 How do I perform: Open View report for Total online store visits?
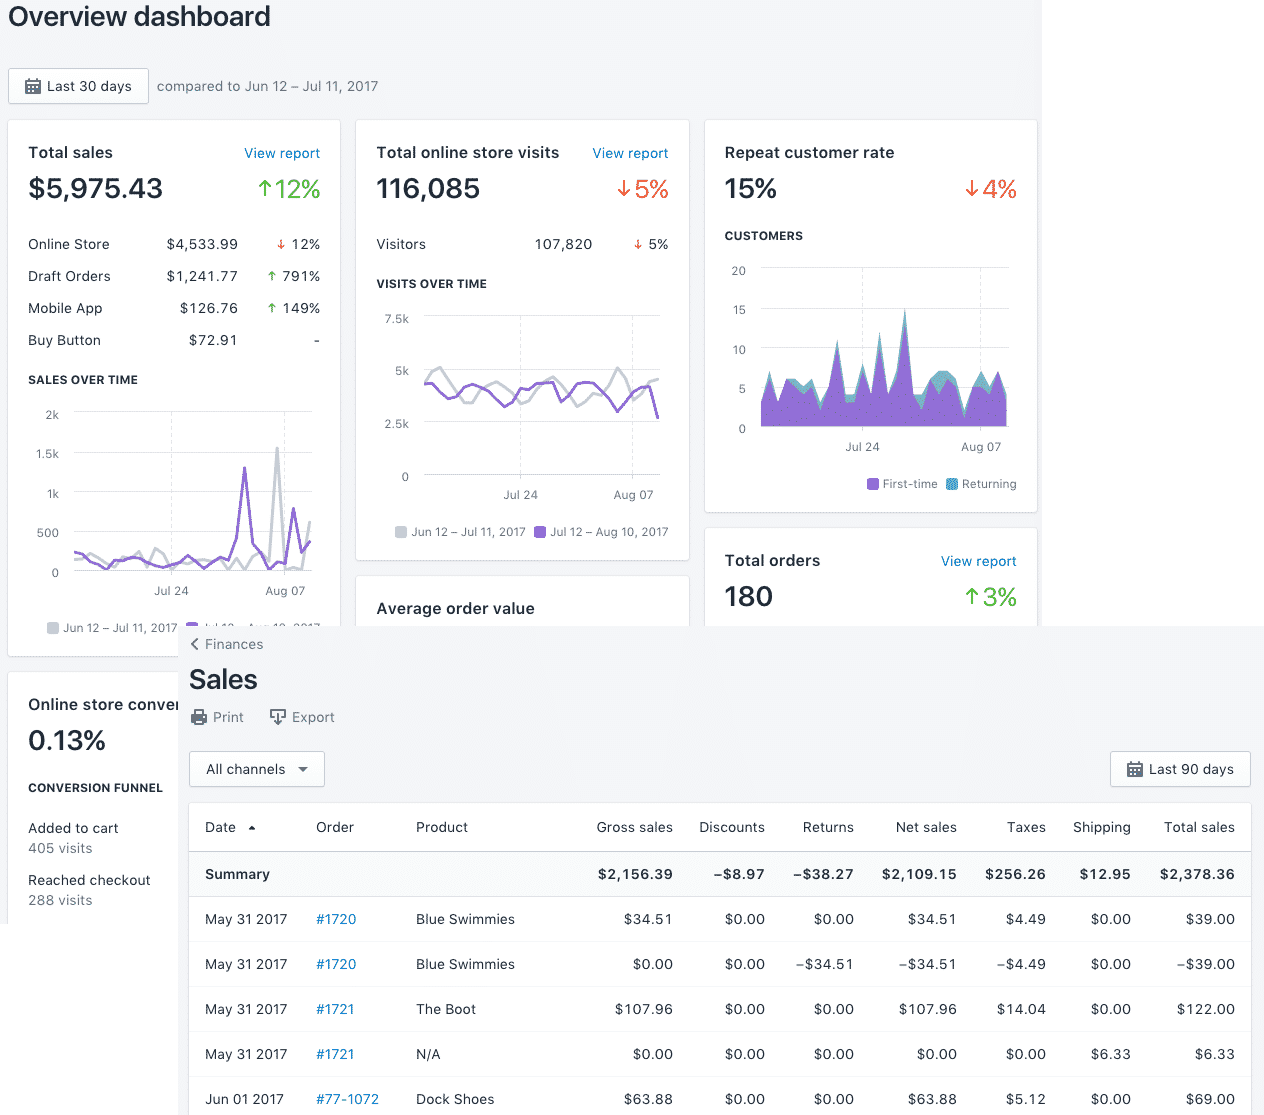[x=630, y=153]
